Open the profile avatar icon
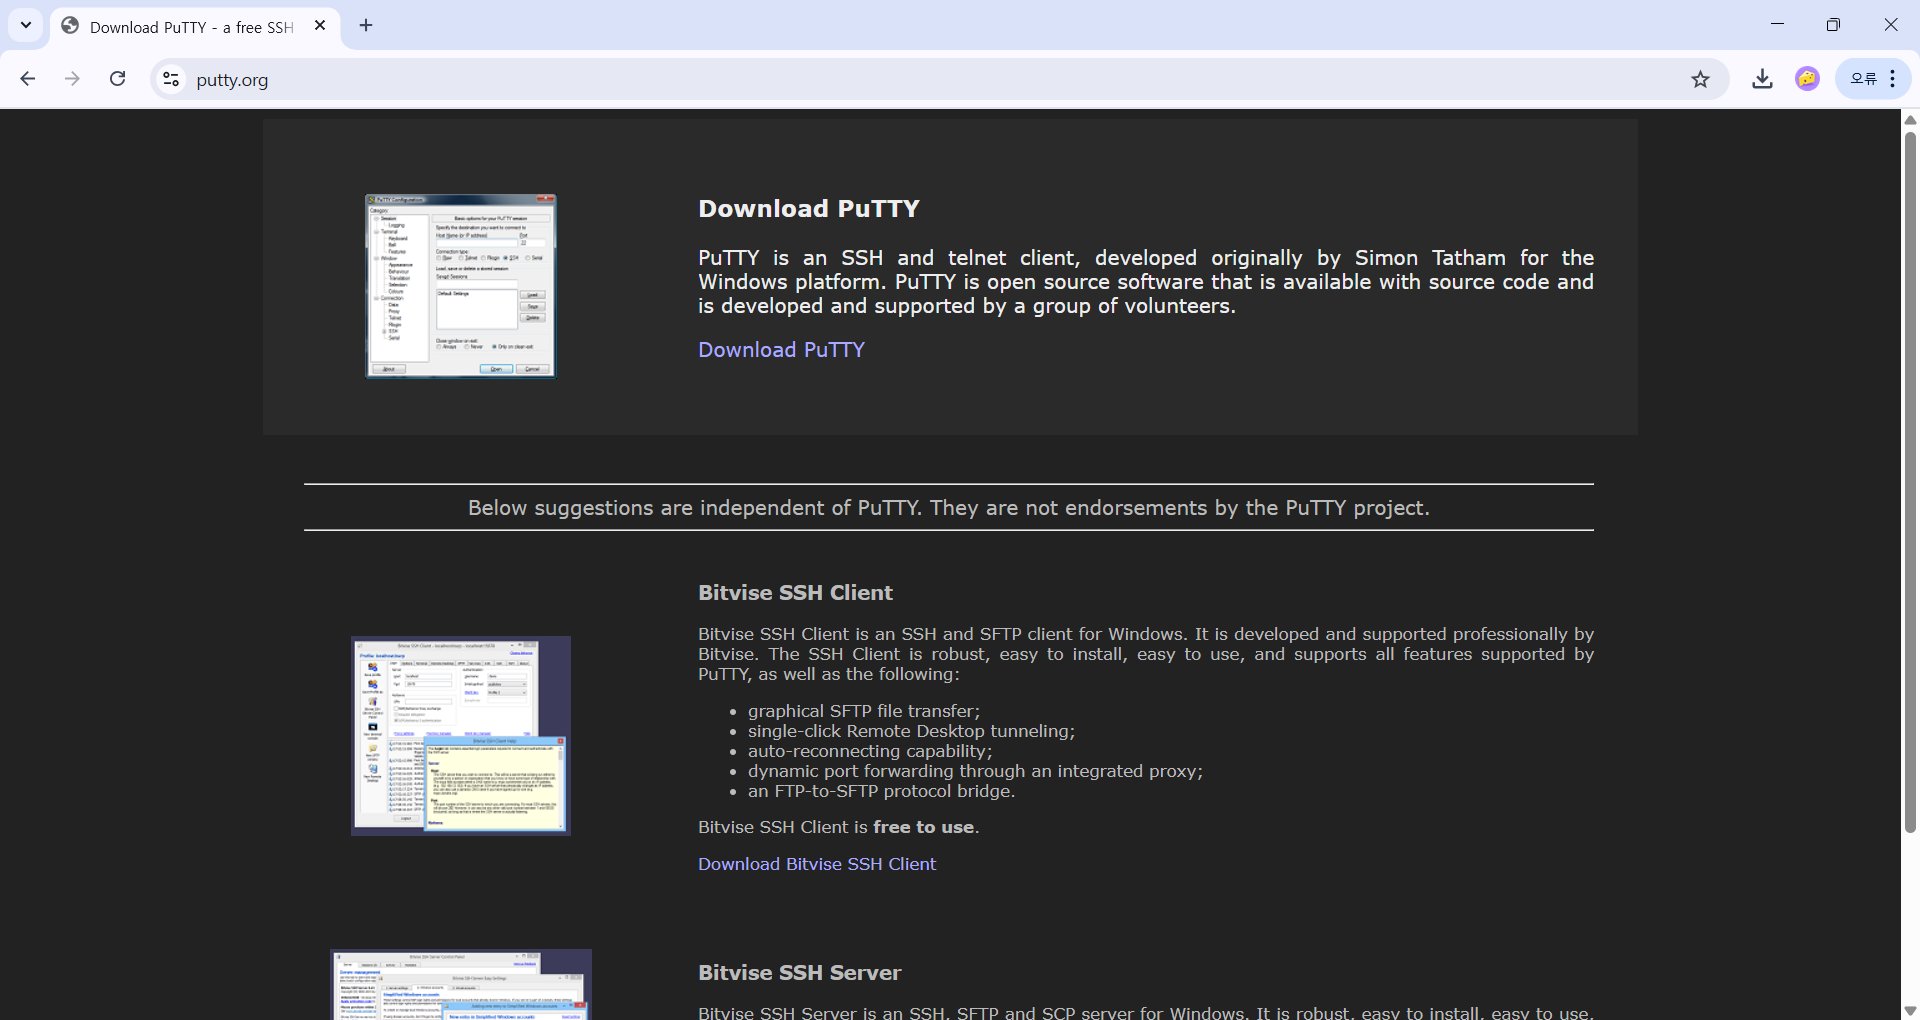Viewport: 1920px width, 1020px height. coord(1807,79)
